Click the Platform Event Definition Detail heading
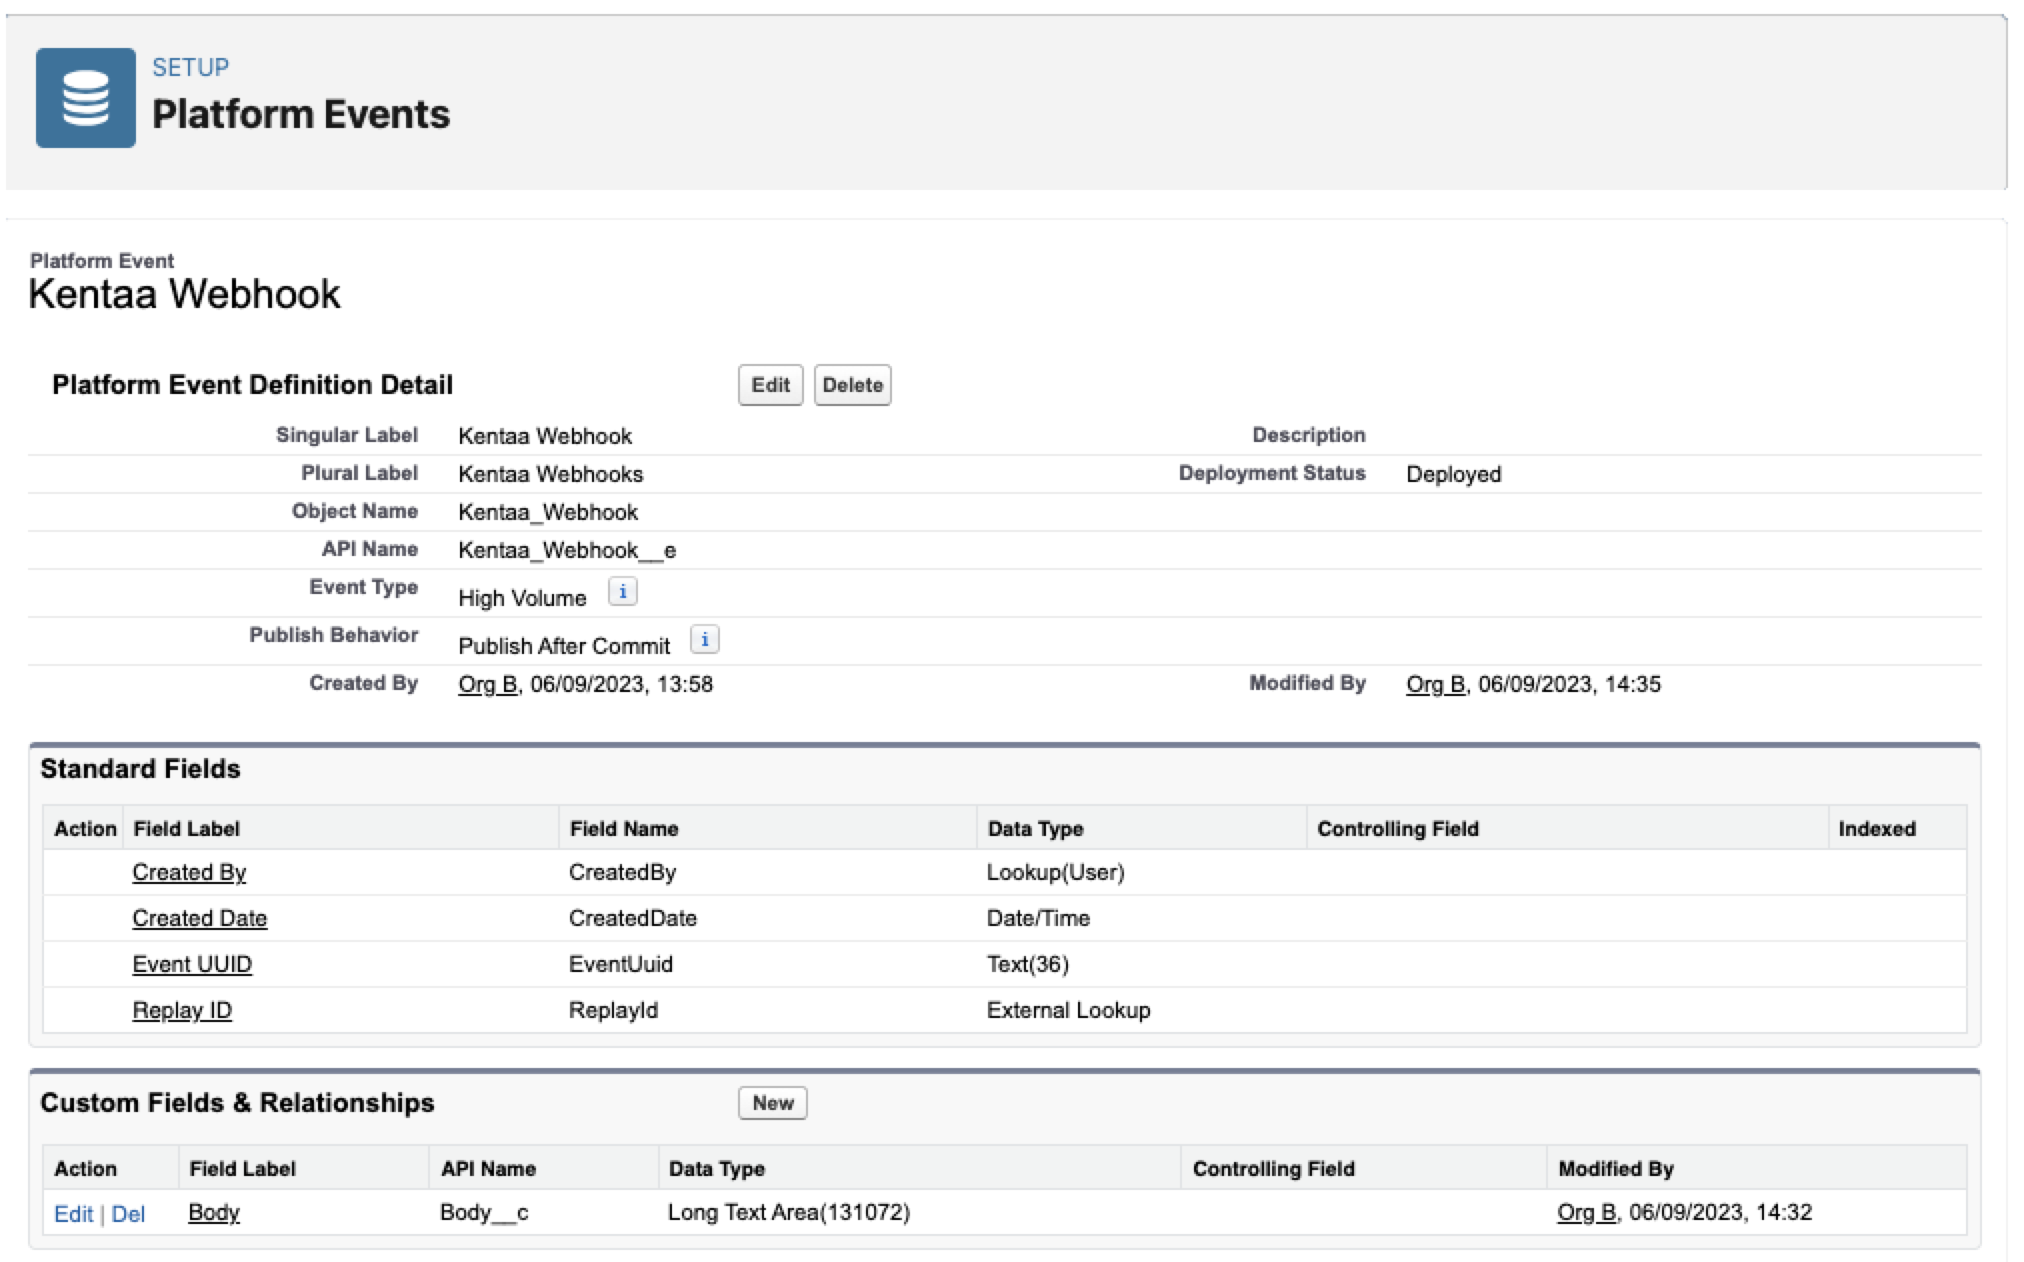This screenshot has width=2024, height=1262. click(x=252, y=385)
